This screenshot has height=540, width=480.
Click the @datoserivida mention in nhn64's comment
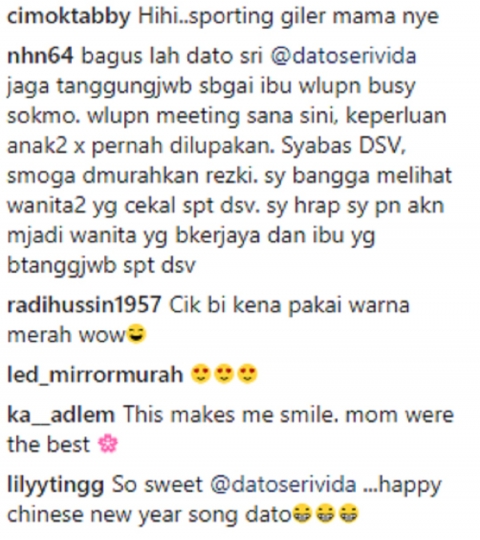pos(343,56)
